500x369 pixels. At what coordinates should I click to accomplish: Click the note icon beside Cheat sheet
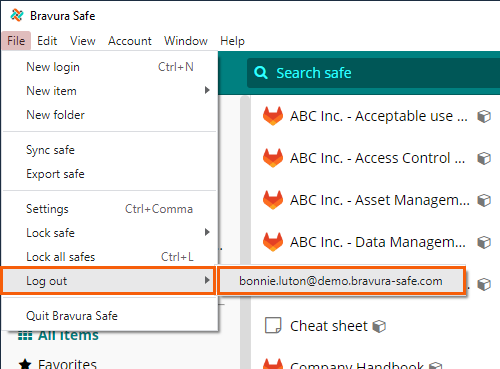[273, 325]
